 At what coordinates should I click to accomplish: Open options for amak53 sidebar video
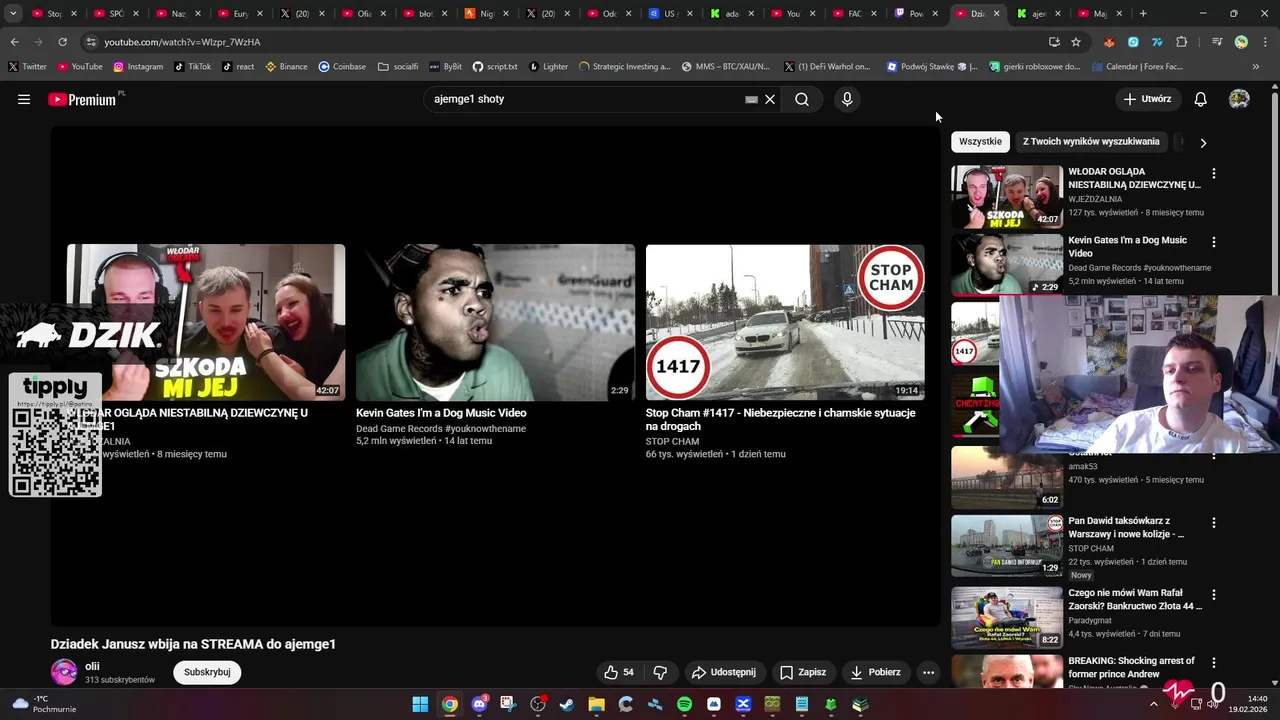click(x=1214, y=455)
